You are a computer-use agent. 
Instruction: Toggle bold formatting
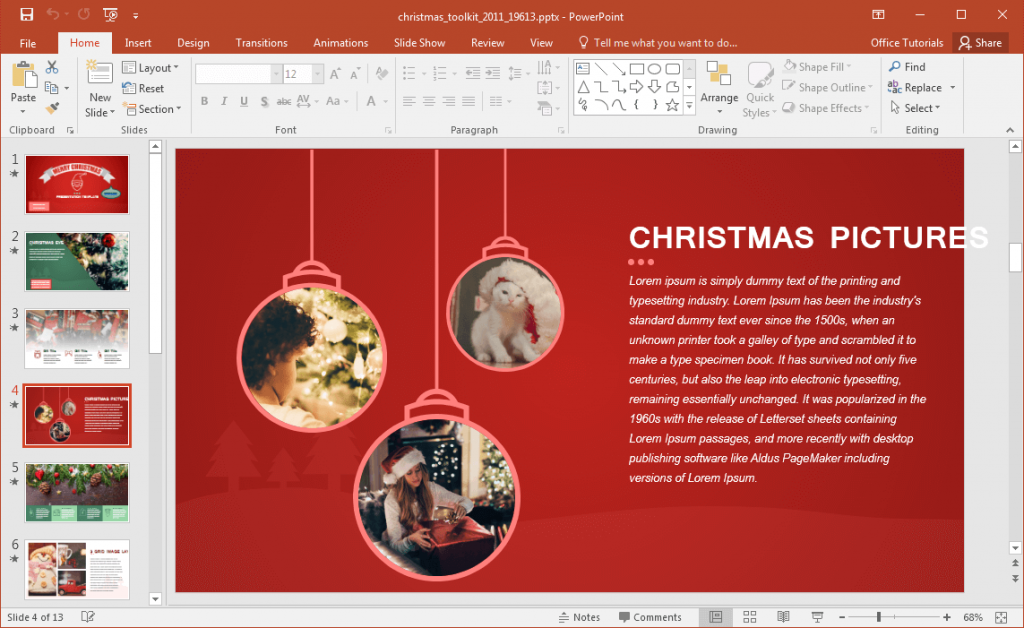point(204,101)
